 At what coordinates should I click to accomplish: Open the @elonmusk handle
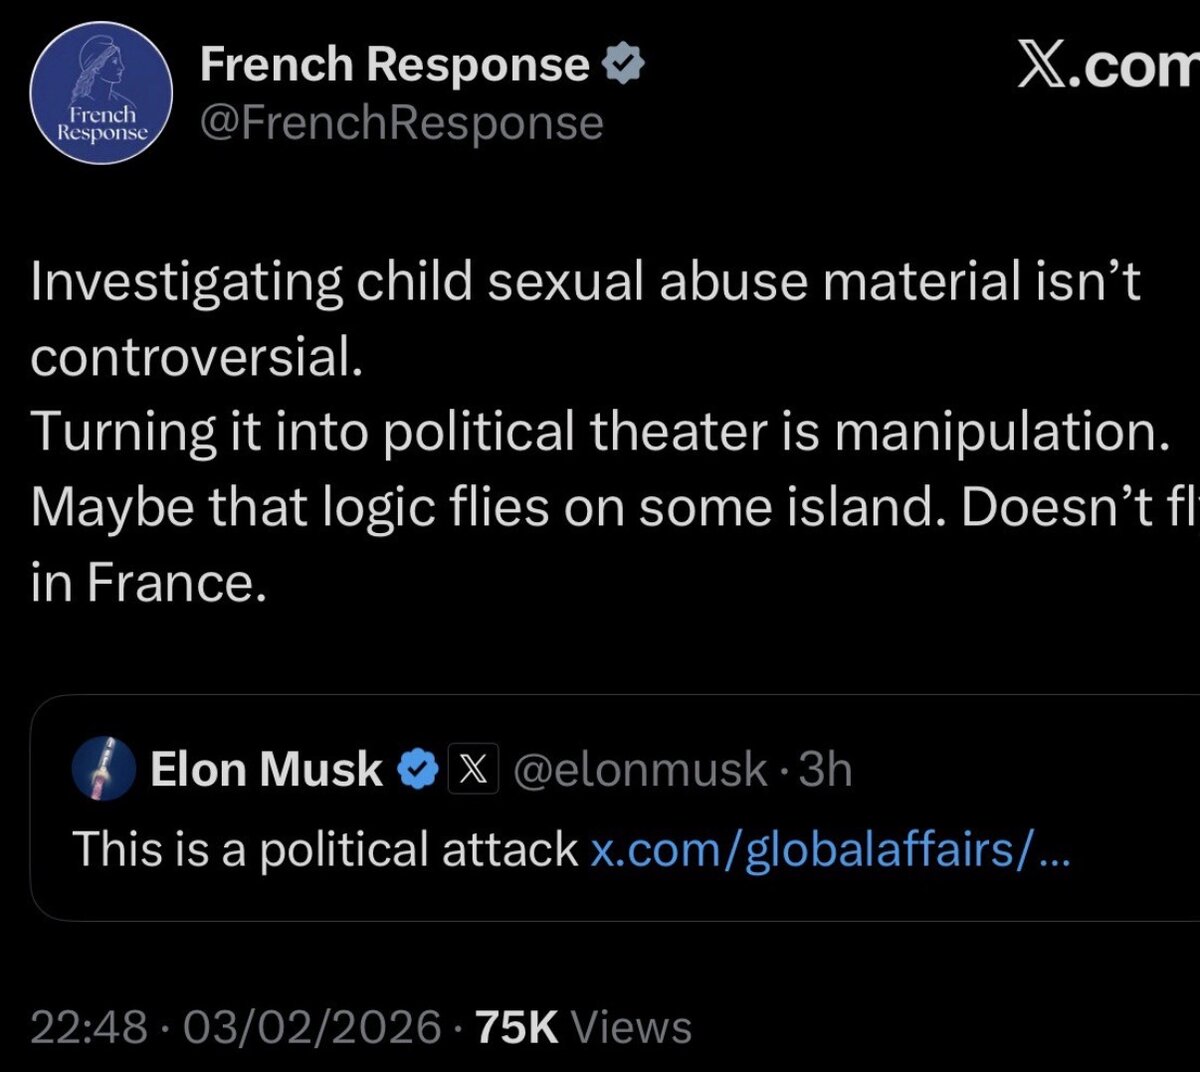[640, 770]
